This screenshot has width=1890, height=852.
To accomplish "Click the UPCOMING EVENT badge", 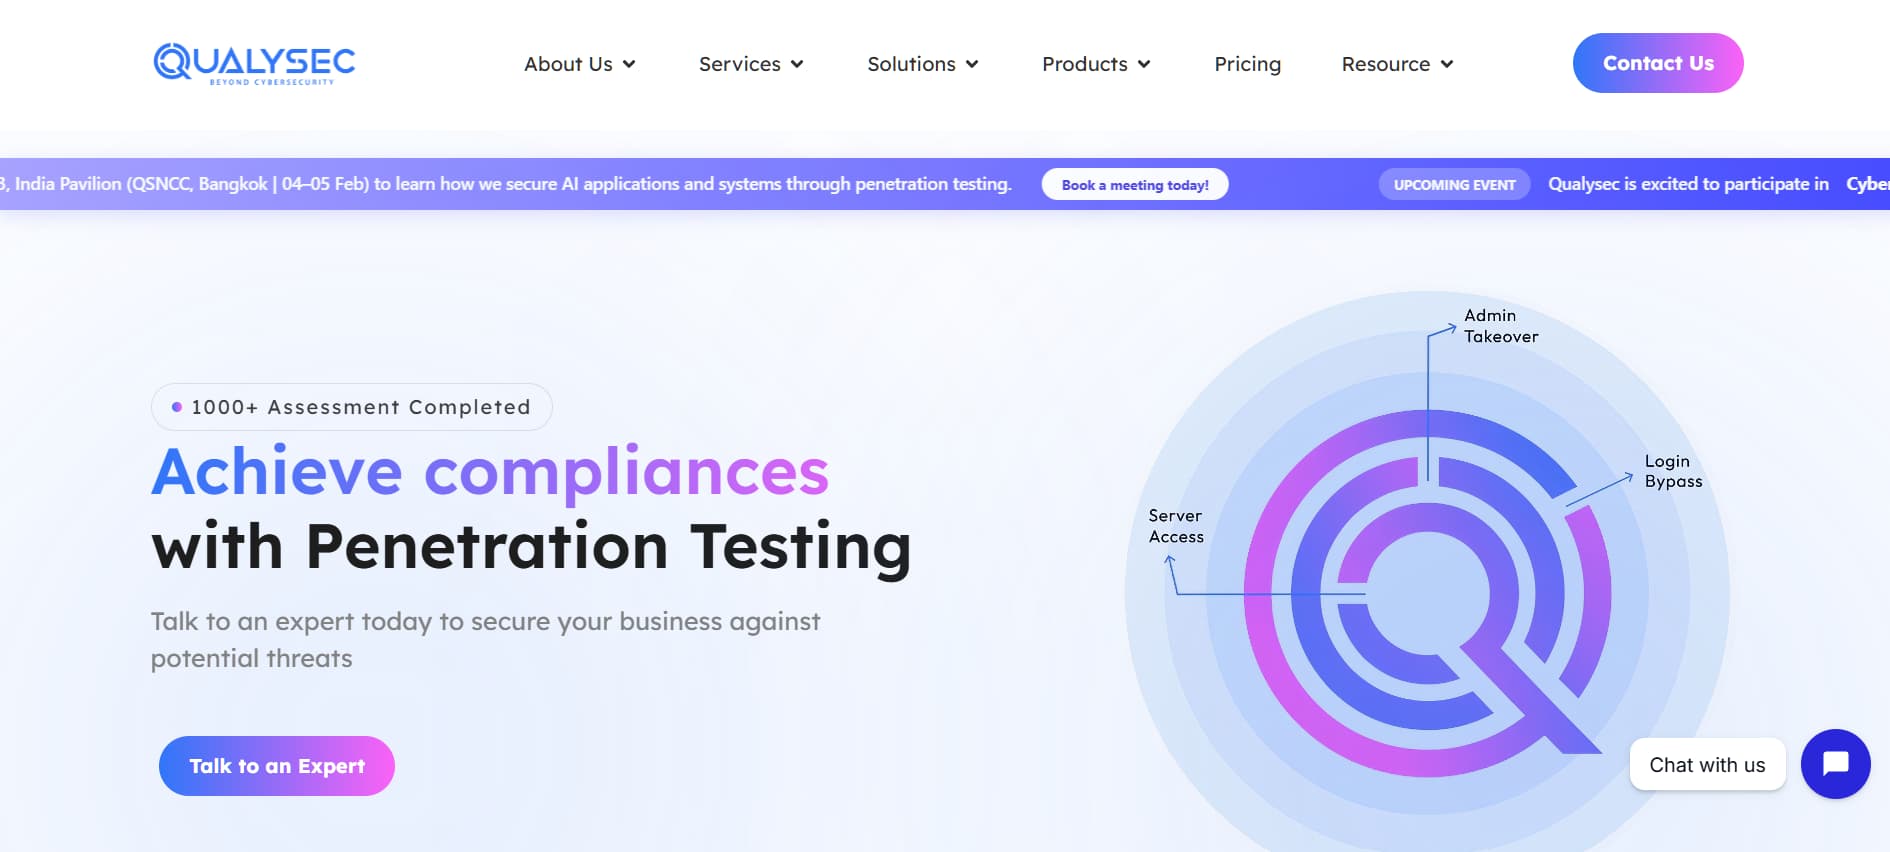I will click(1454, 184).
